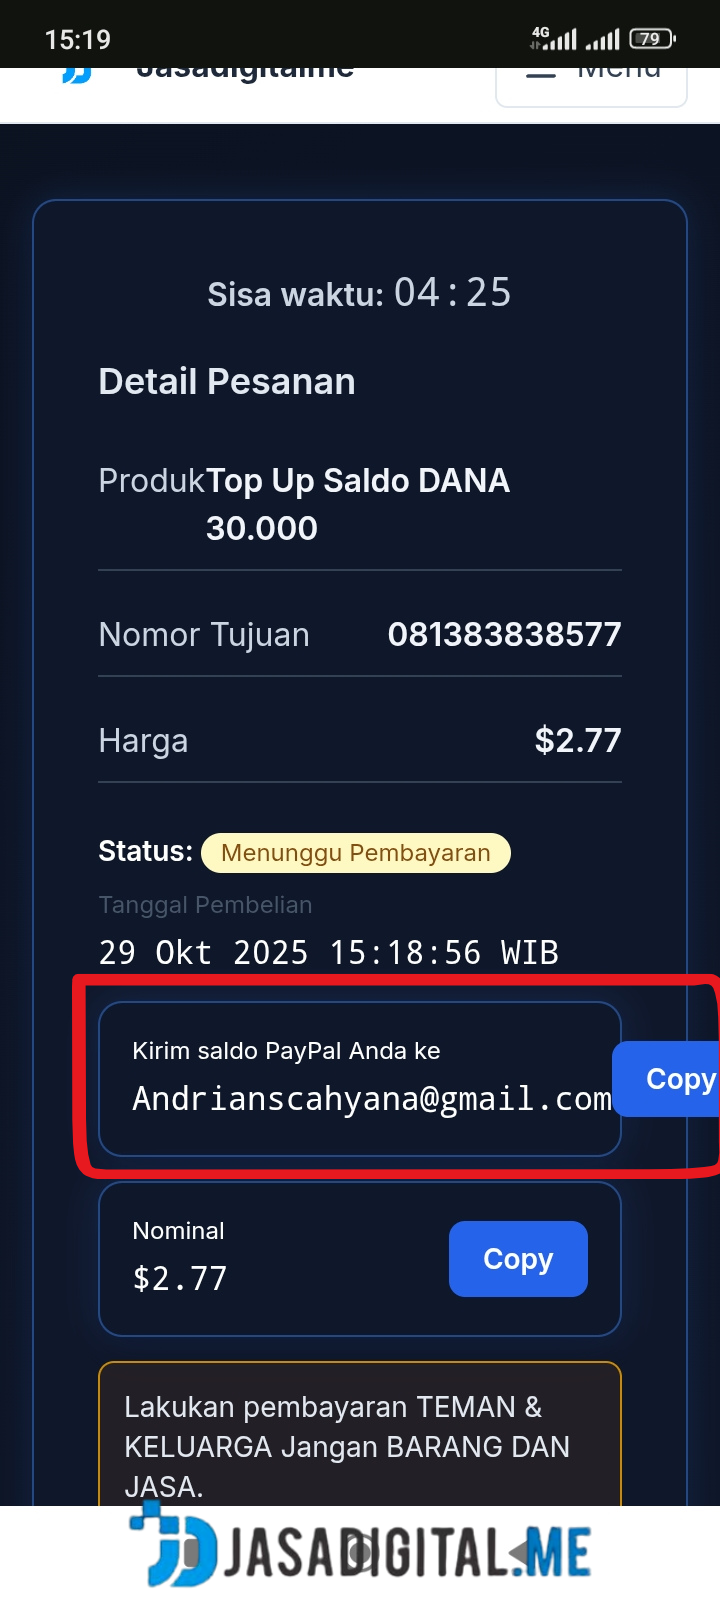The width and height of the screenshot is (720, 1600).
Task: Tap the second signal bars icon
Action: (603, 40)
